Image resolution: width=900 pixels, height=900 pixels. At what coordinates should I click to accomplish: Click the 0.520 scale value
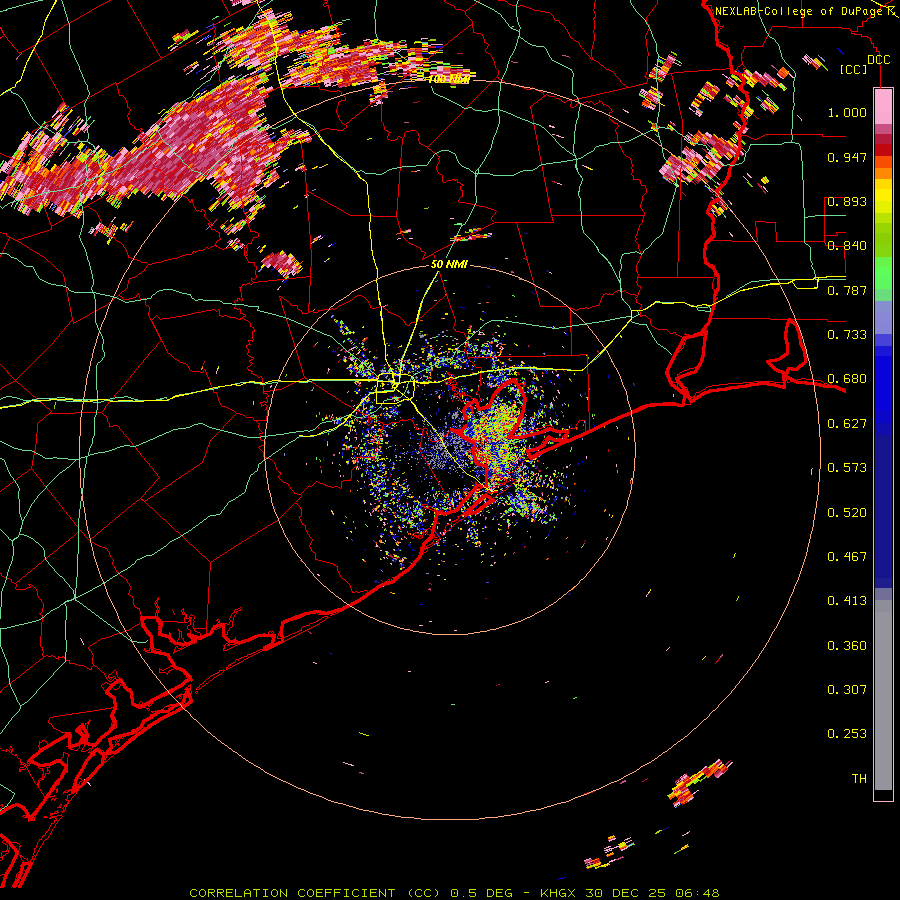click(847, 513)
